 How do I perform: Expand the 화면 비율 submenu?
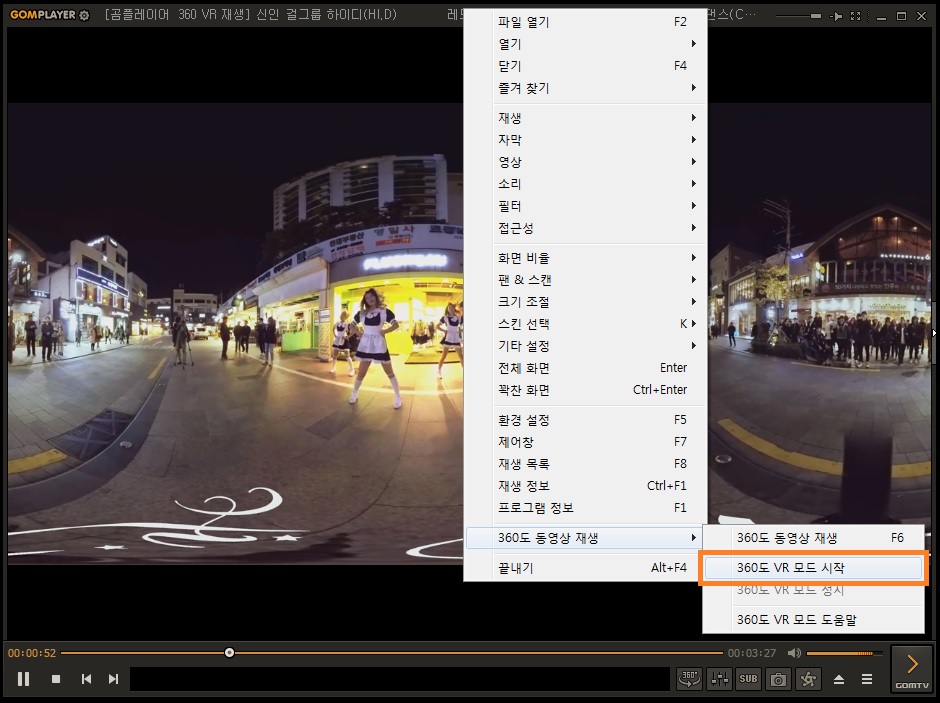(585, 258)
